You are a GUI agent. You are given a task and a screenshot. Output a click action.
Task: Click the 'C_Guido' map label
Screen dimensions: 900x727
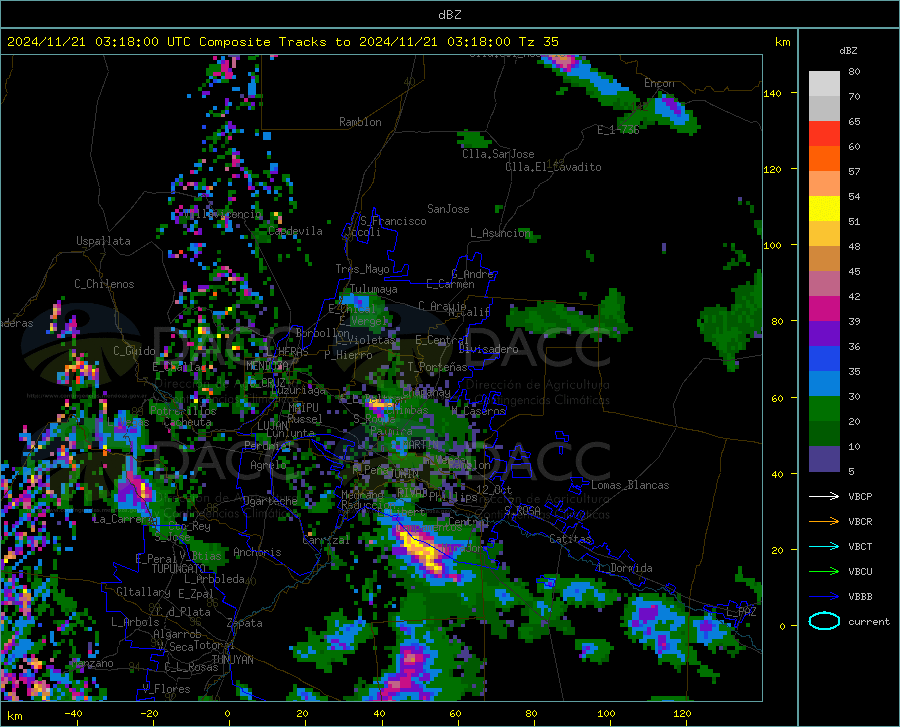click(x=134, y=351)
